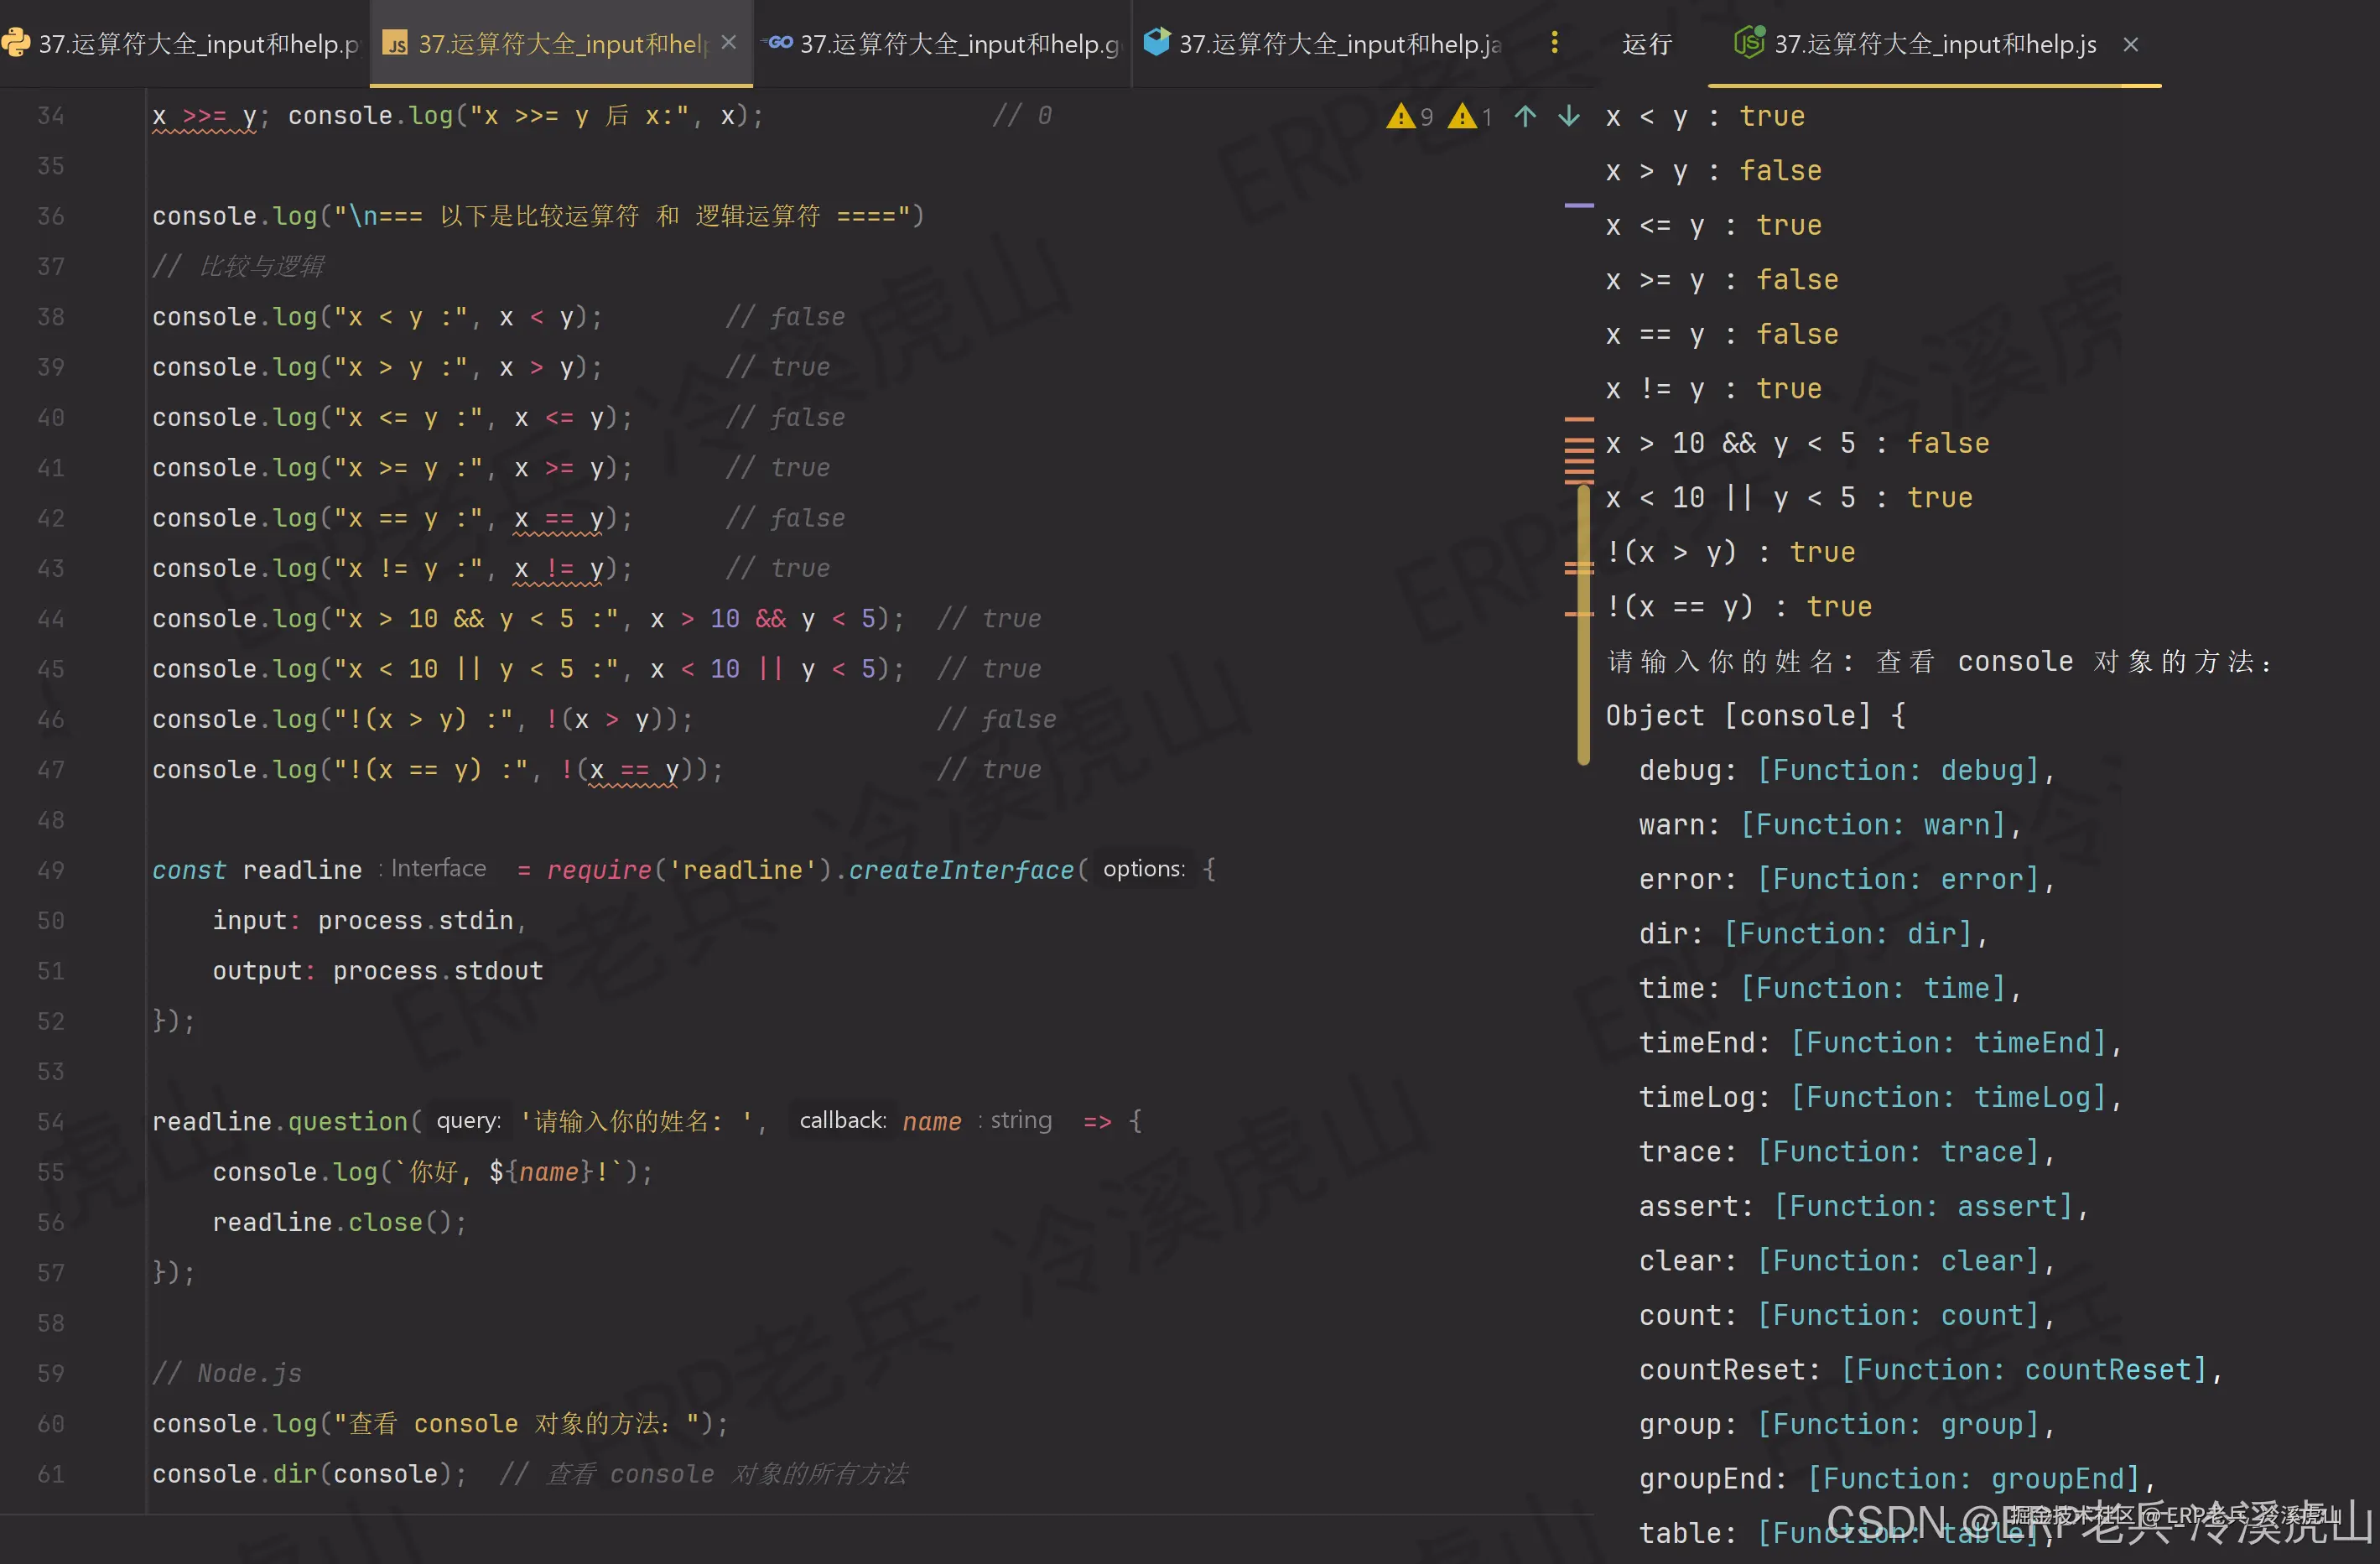Viewport: 2380px width, 1564px height.
Task: Click the options: inlay hint on line 49
Action: click(x=1143, y=869)
